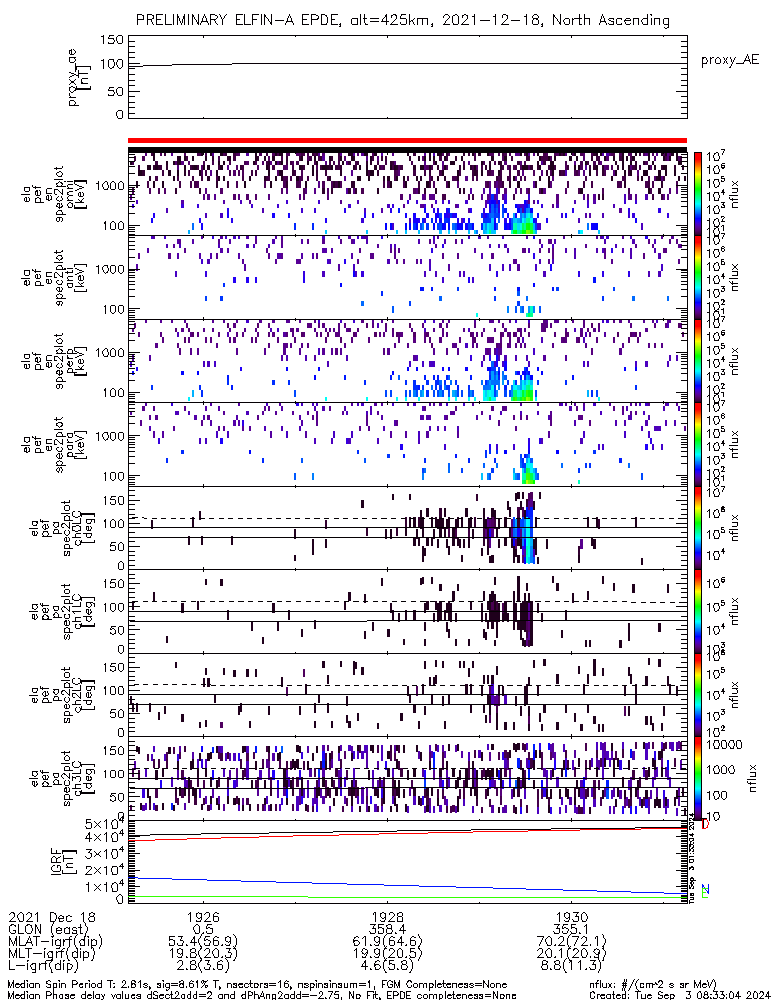Screen dimensions: 775x1000
Task: Click the para energy spectrogram panel
Action: pos(408,445)
